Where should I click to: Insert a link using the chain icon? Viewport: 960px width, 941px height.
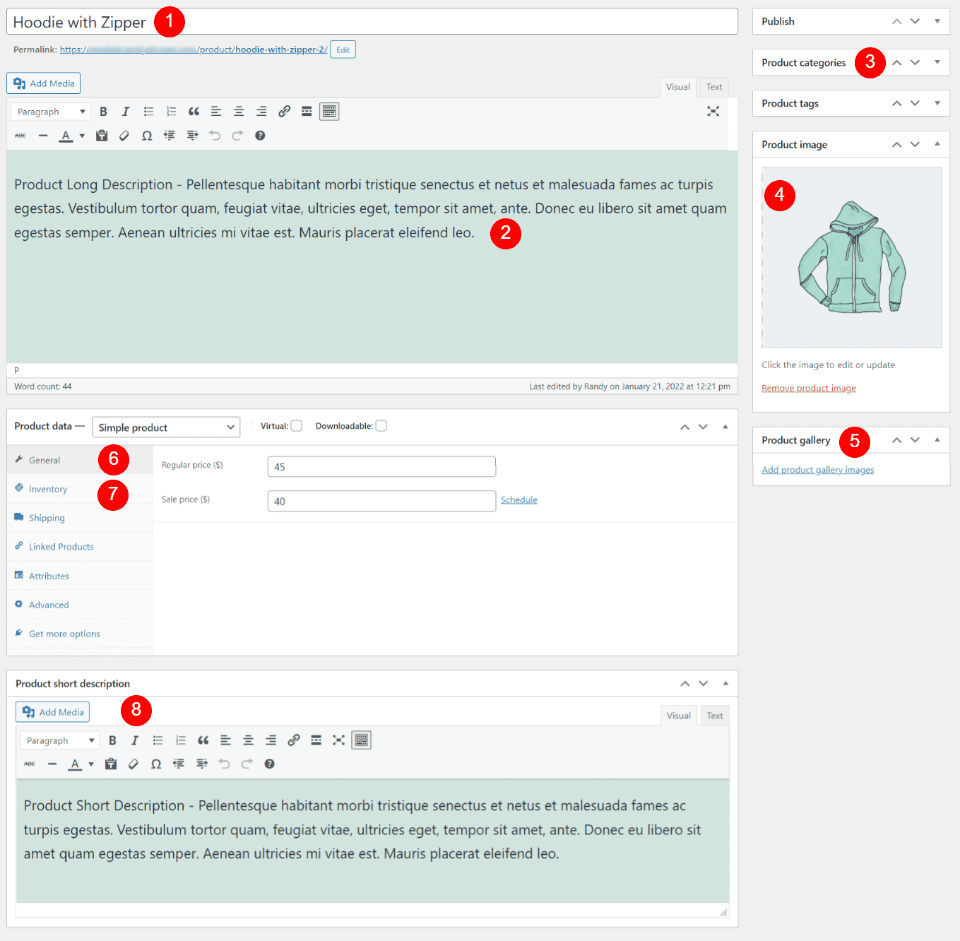[284, 111]
